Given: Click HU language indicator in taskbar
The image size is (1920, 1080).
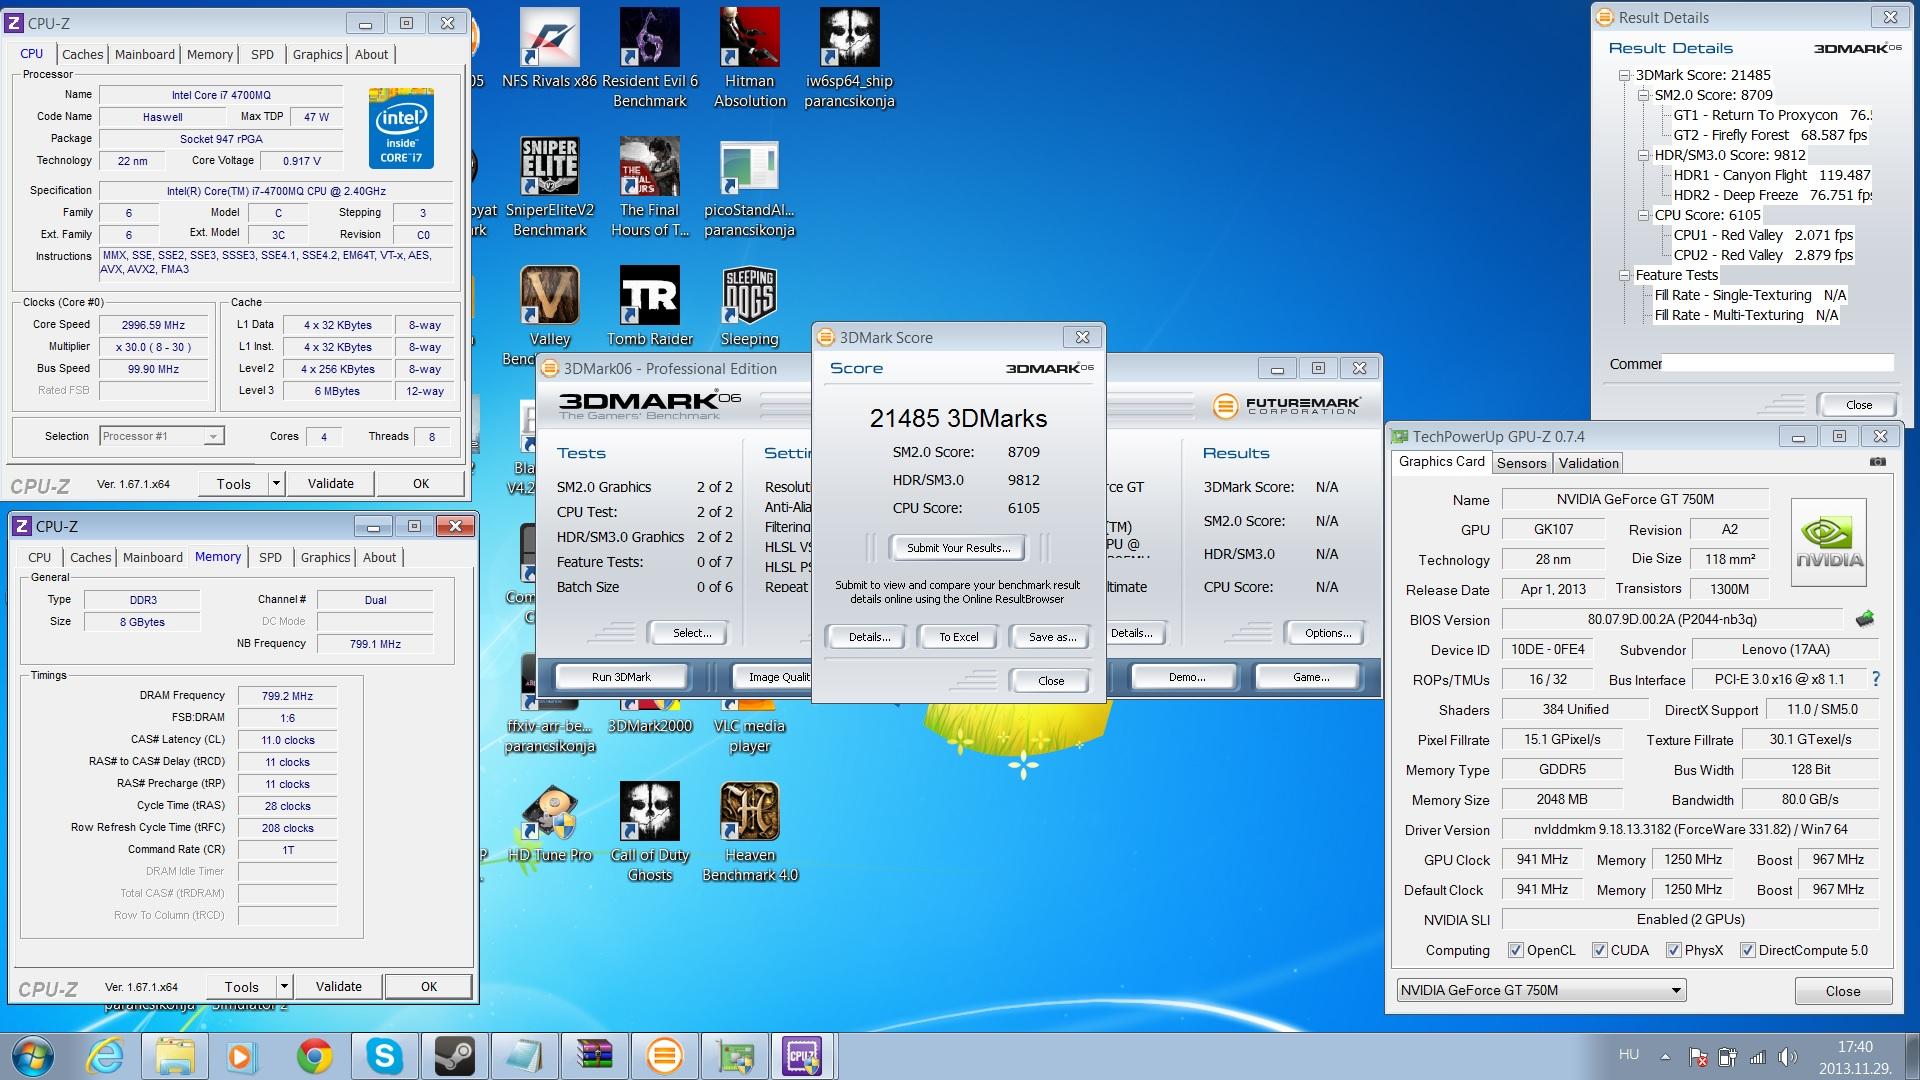Looking at the screenshot, I should pyautogui.click(x=1629, y=1055).
